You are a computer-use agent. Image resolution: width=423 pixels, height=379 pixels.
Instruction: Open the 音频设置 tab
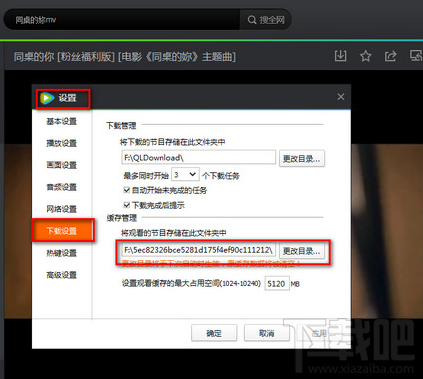pyautogui.click(x=62, y=187)
